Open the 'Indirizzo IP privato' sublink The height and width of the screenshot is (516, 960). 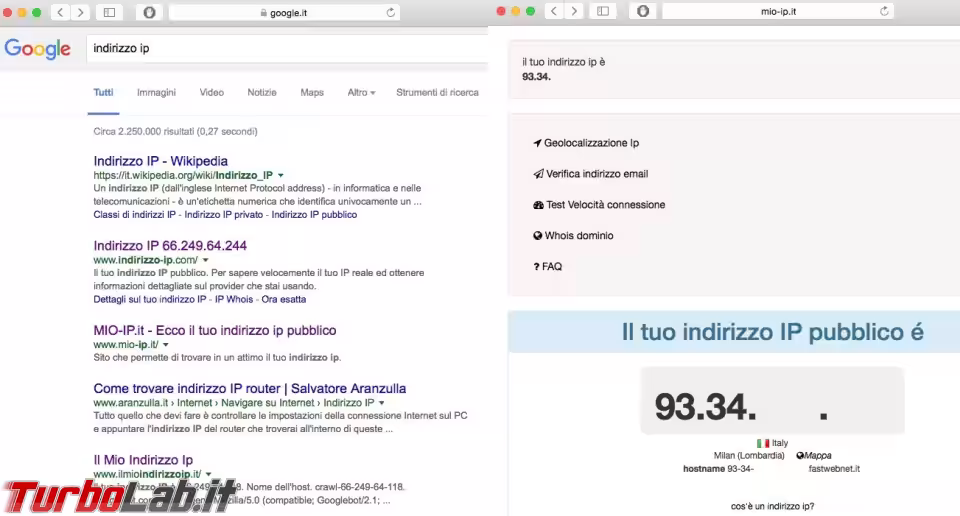click(223, 215)
